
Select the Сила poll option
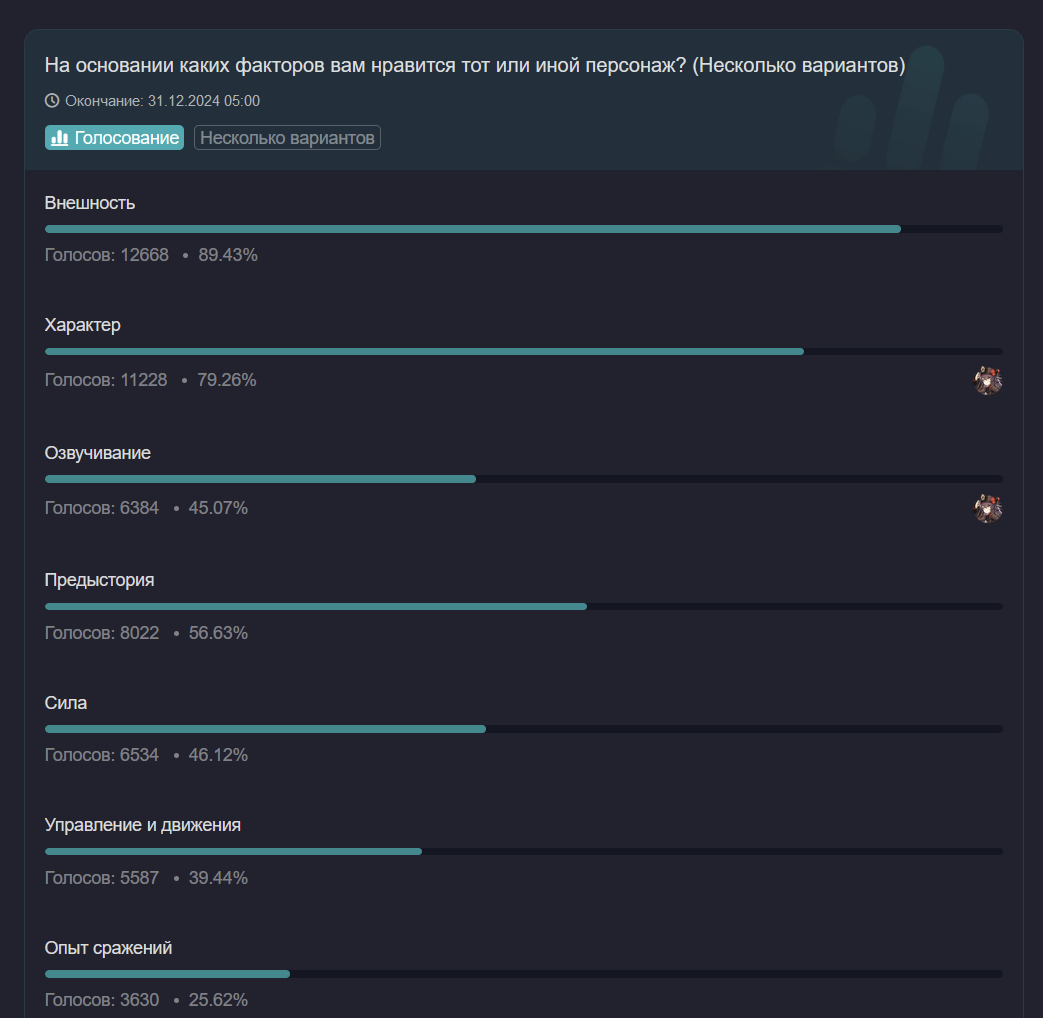66,703
